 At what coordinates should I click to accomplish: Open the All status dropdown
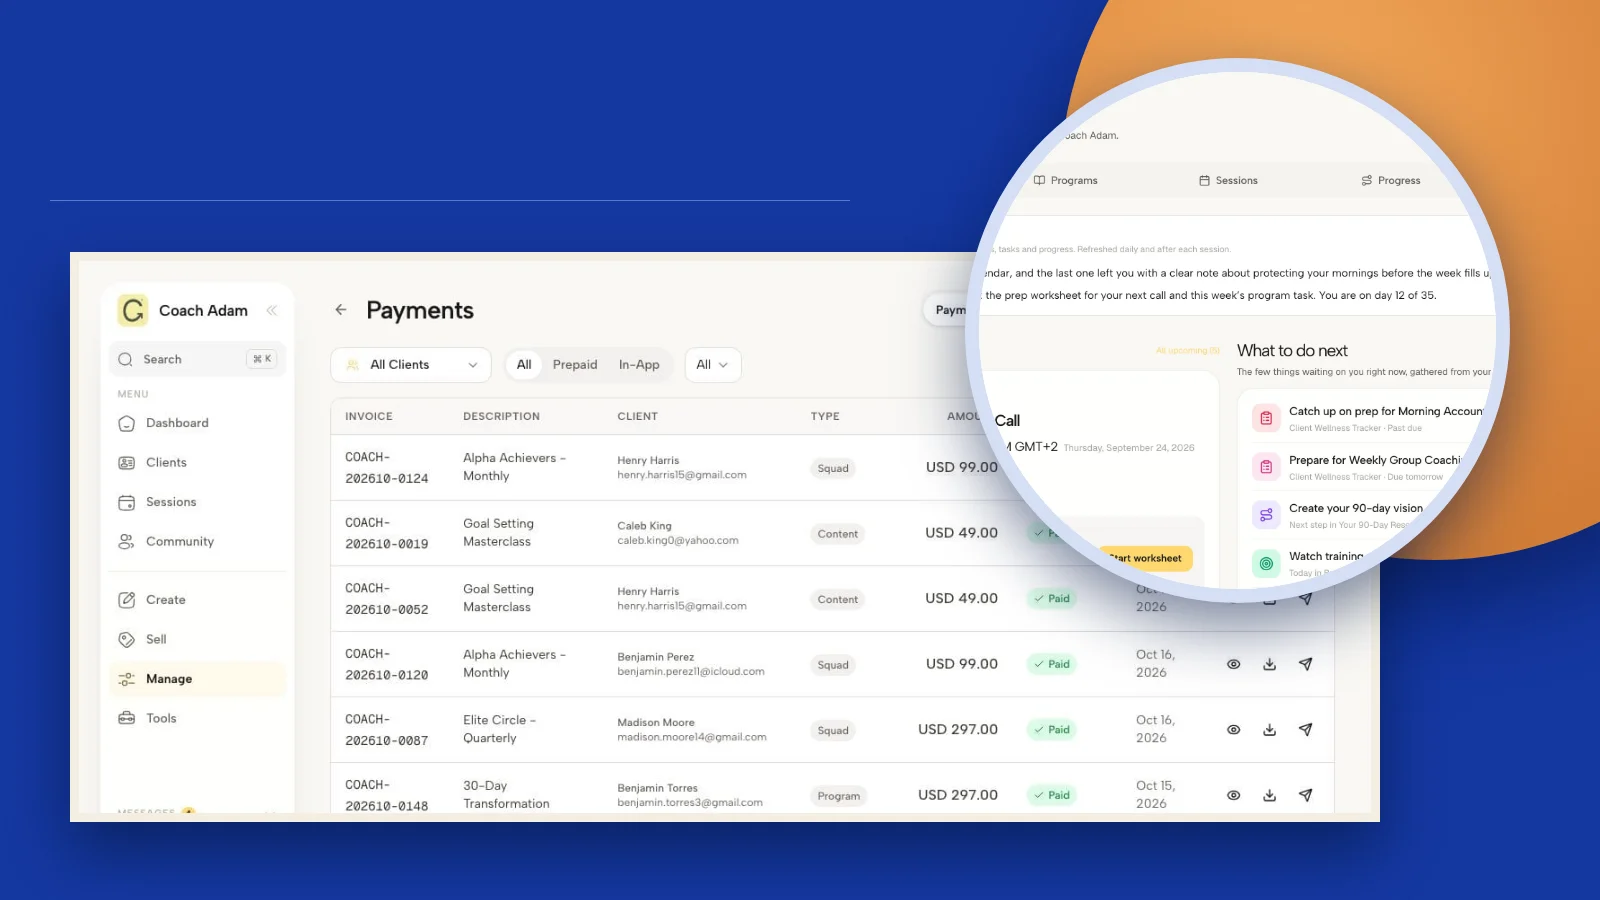click(x=713, y=365)
